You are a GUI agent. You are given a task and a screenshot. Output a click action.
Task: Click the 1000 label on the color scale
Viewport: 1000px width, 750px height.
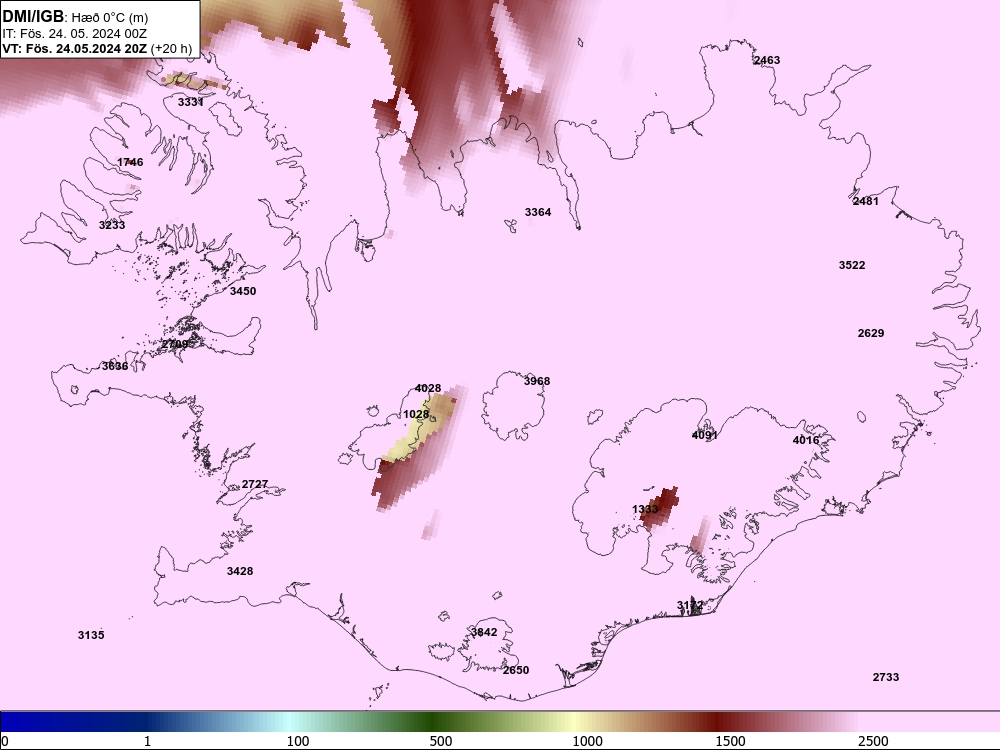tap(587, 741)
